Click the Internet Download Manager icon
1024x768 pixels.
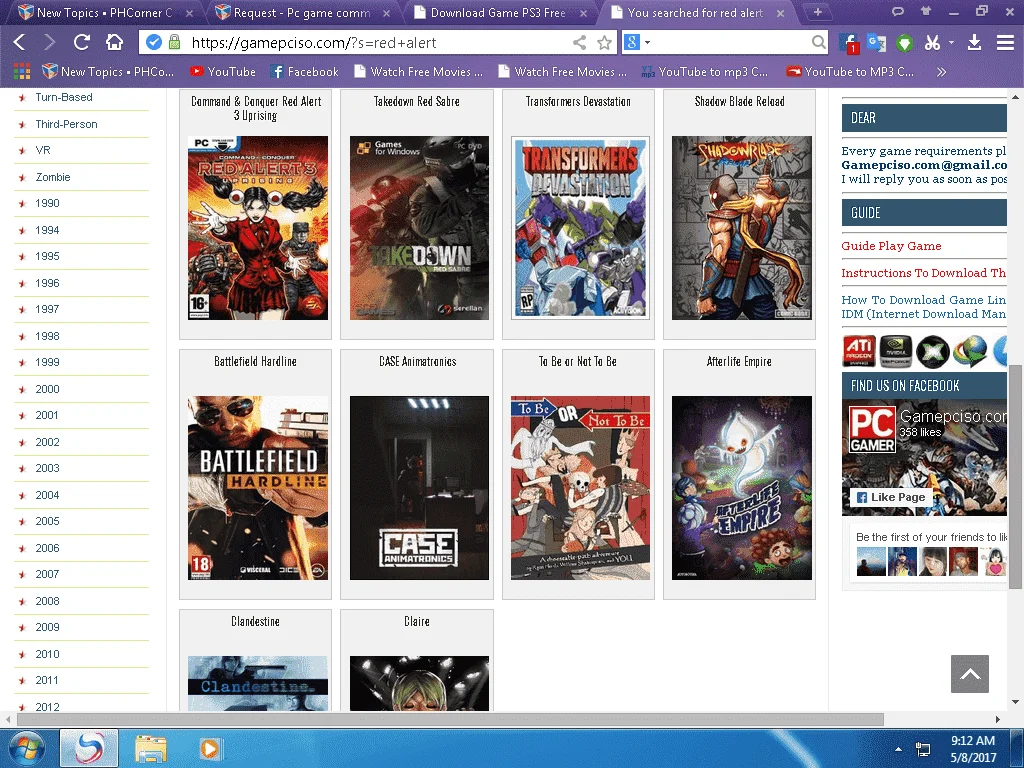[970, 351]
